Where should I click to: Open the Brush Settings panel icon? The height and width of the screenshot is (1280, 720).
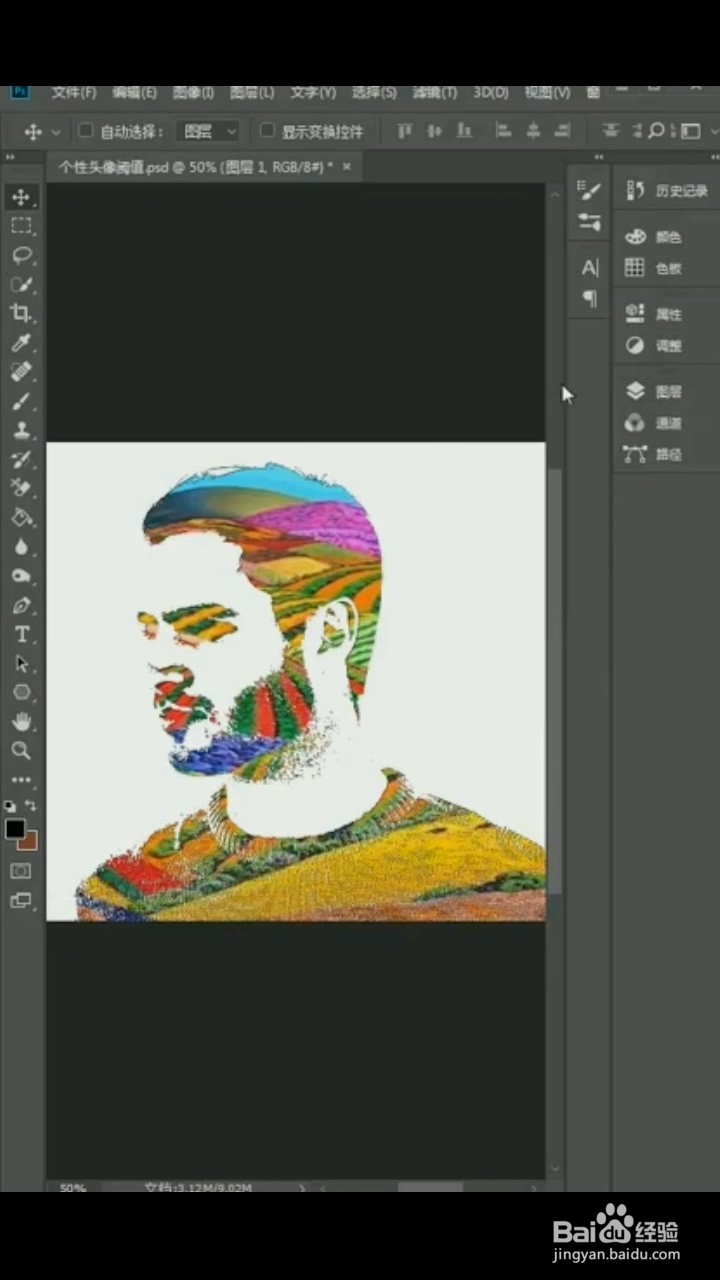tap(590, 191)
